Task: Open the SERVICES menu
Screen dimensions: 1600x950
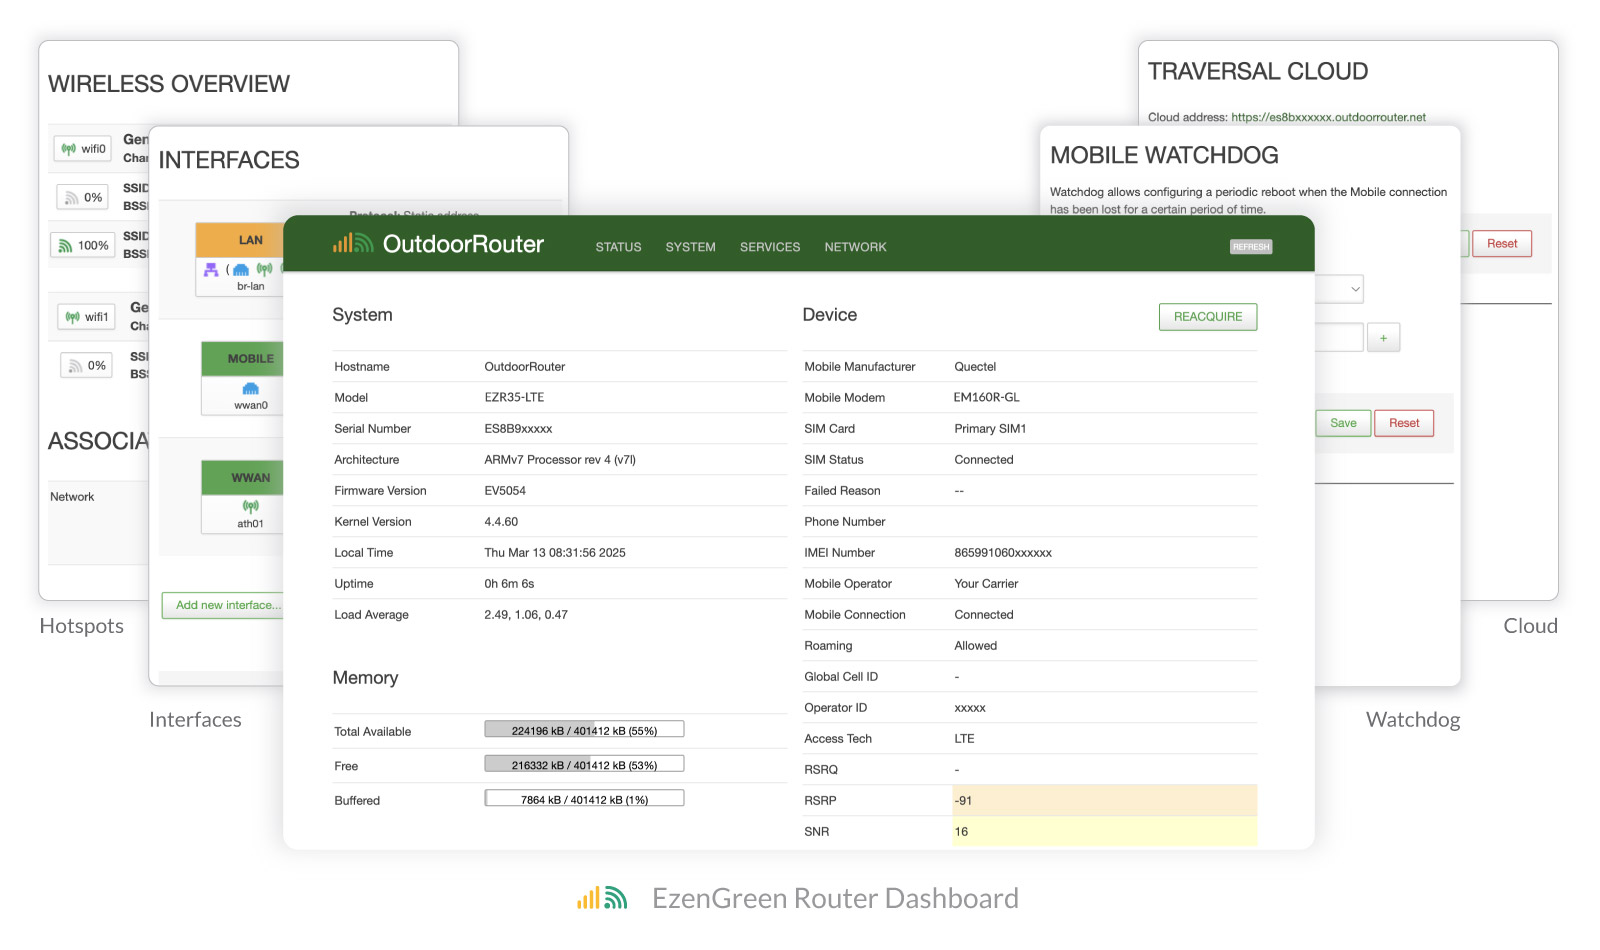Action: (x=770, y=247)
